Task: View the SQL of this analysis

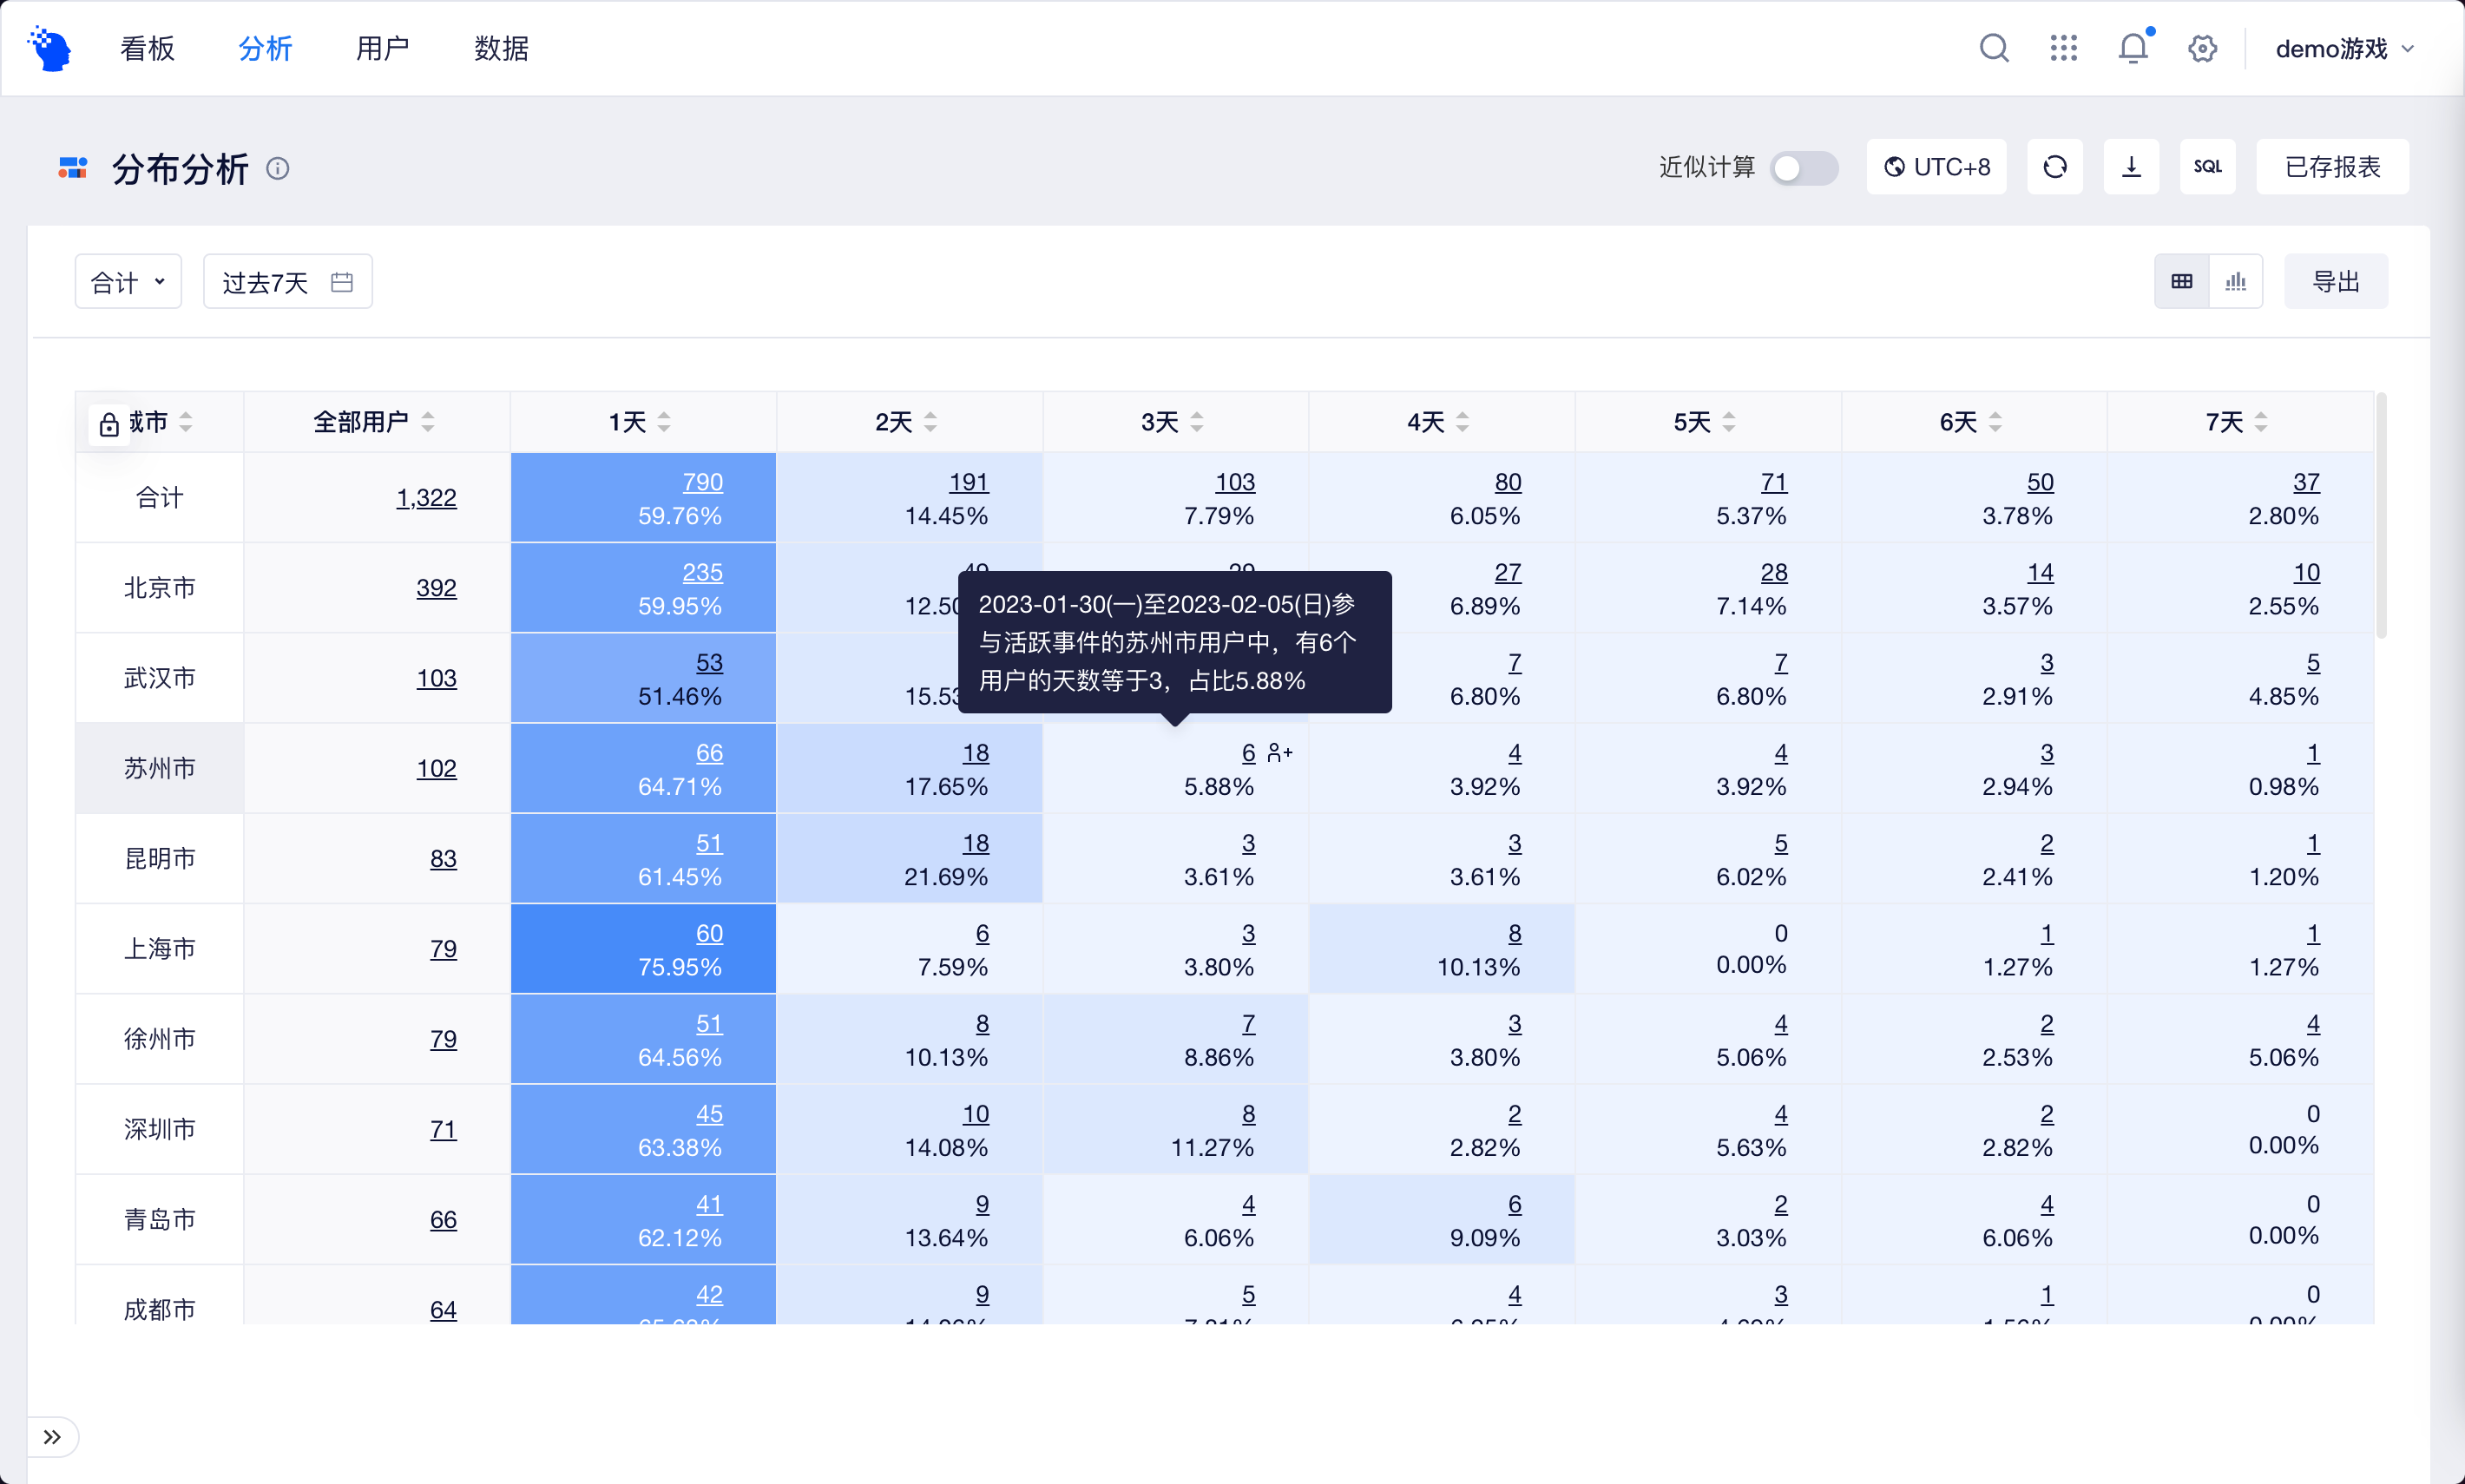Action: click(x=2207, y=166)
